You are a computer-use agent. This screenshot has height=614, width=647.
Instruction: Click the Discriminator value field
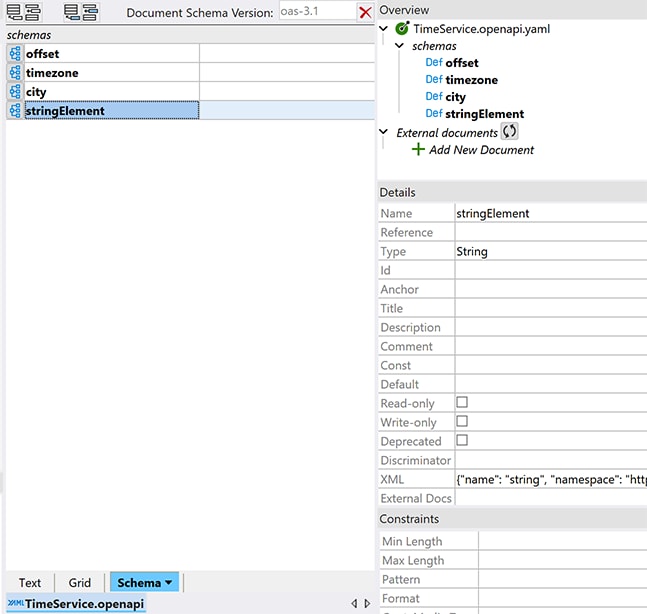(x=551, y=460)
